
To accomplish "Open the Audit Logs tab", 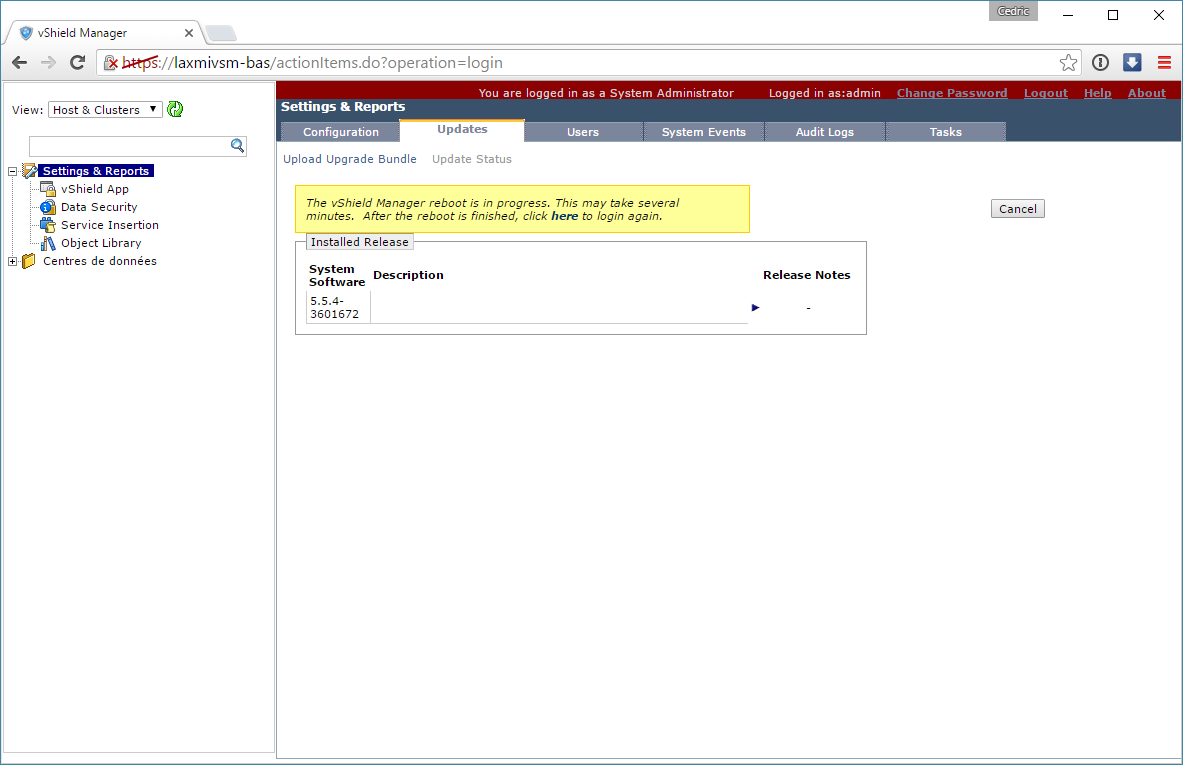I will coord(825,132).
